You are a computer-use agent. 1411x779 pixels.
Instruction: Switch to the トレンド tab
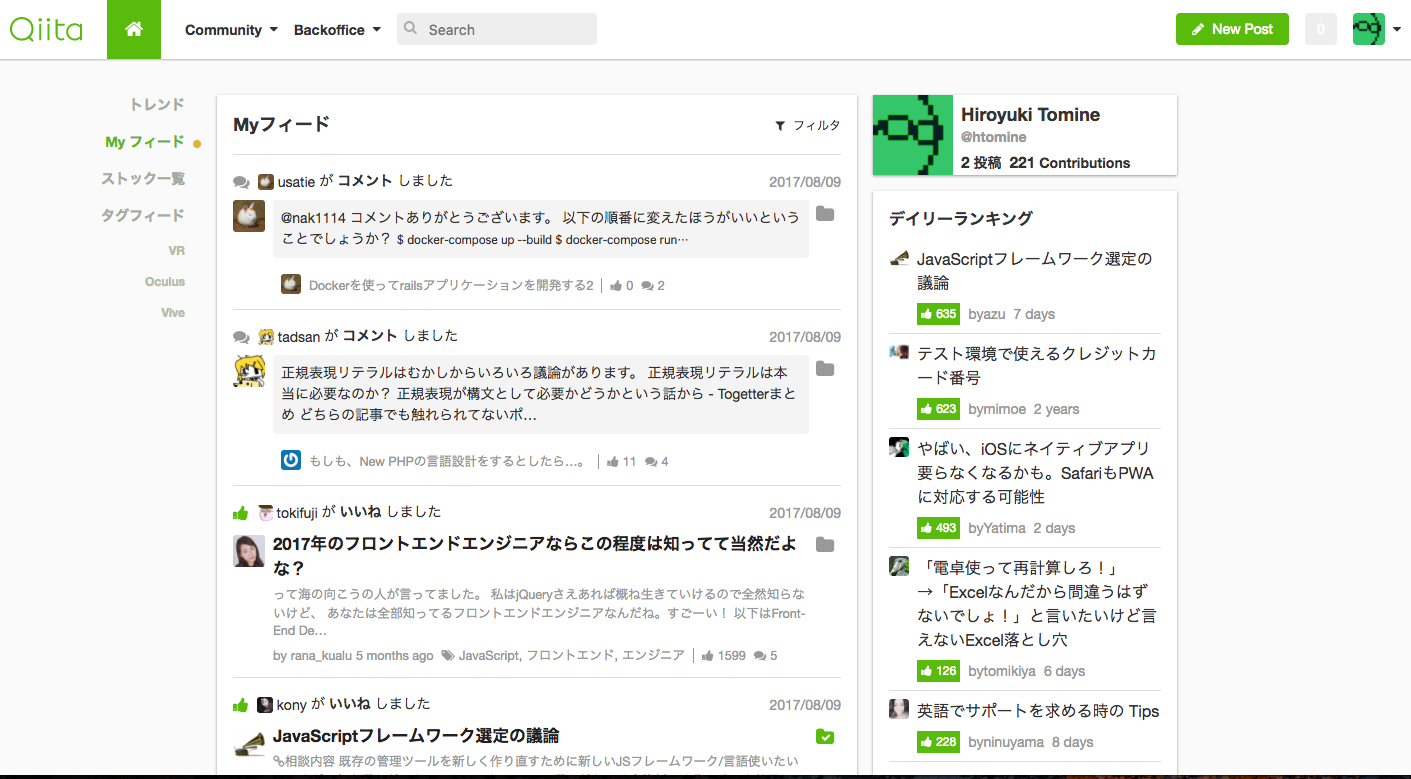coord(157,104)
